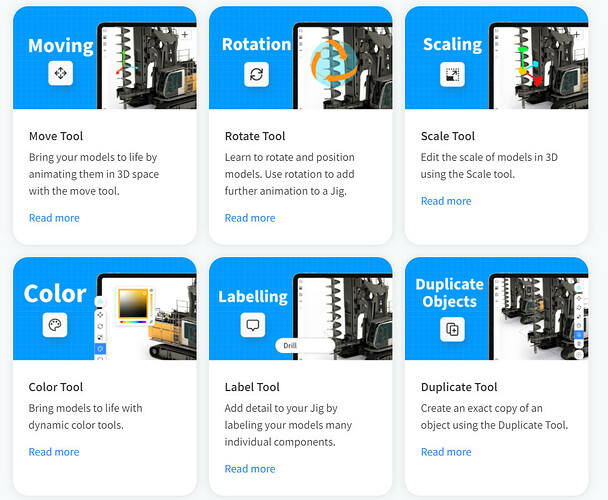Click the Drill label pill in Labelling banner
608x500 pixels.
[305, 345]
